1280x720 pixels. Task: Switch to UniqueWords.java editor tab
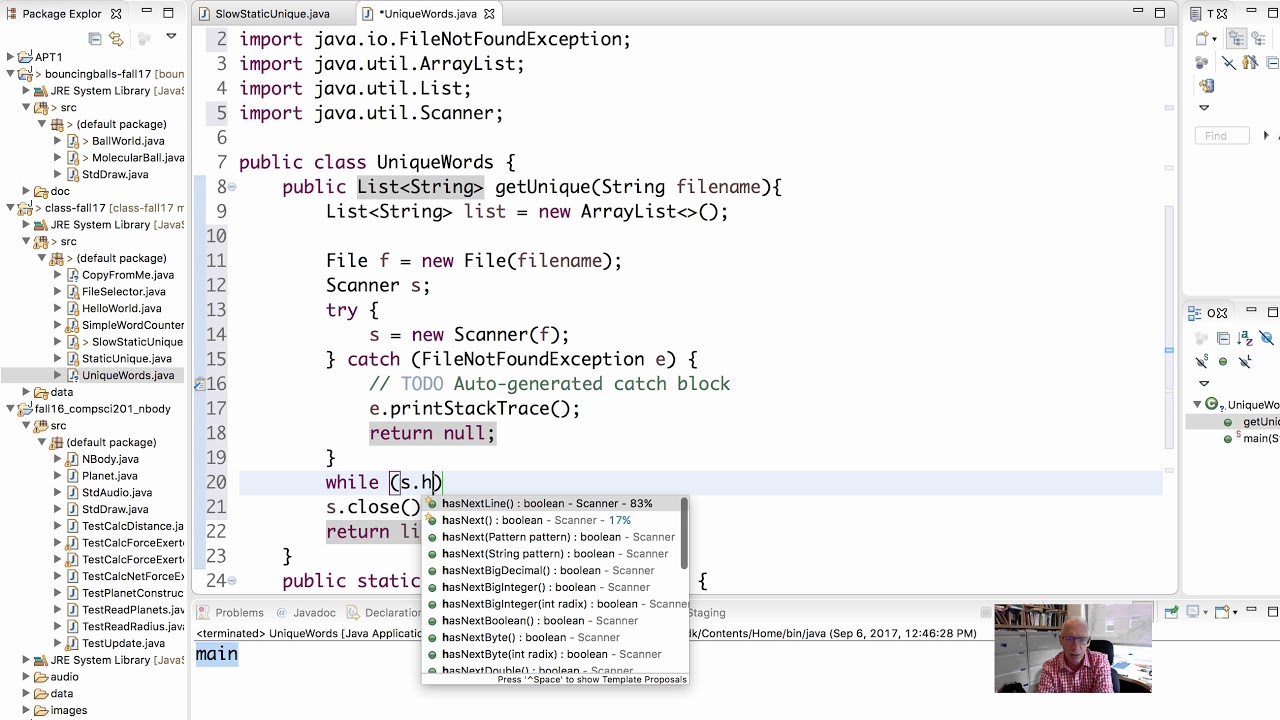pyautogui.click(x=427, y=14)
